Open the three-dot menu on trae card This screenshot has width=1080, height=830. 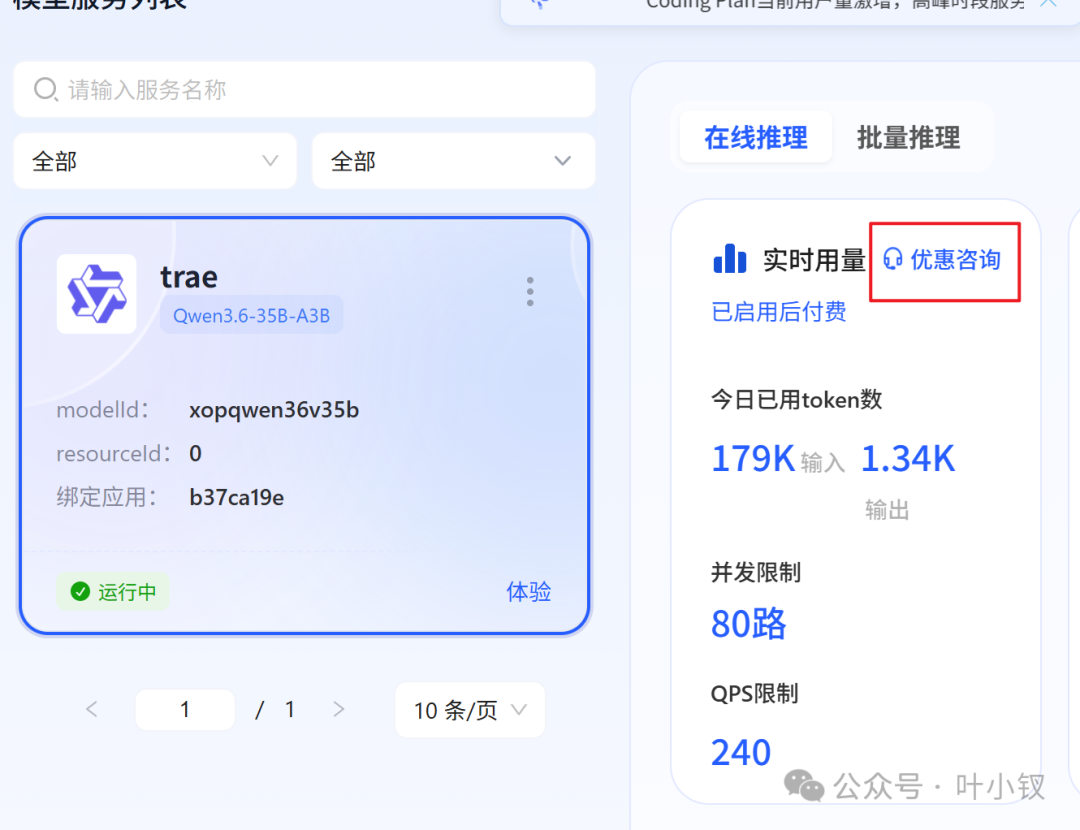530,292
